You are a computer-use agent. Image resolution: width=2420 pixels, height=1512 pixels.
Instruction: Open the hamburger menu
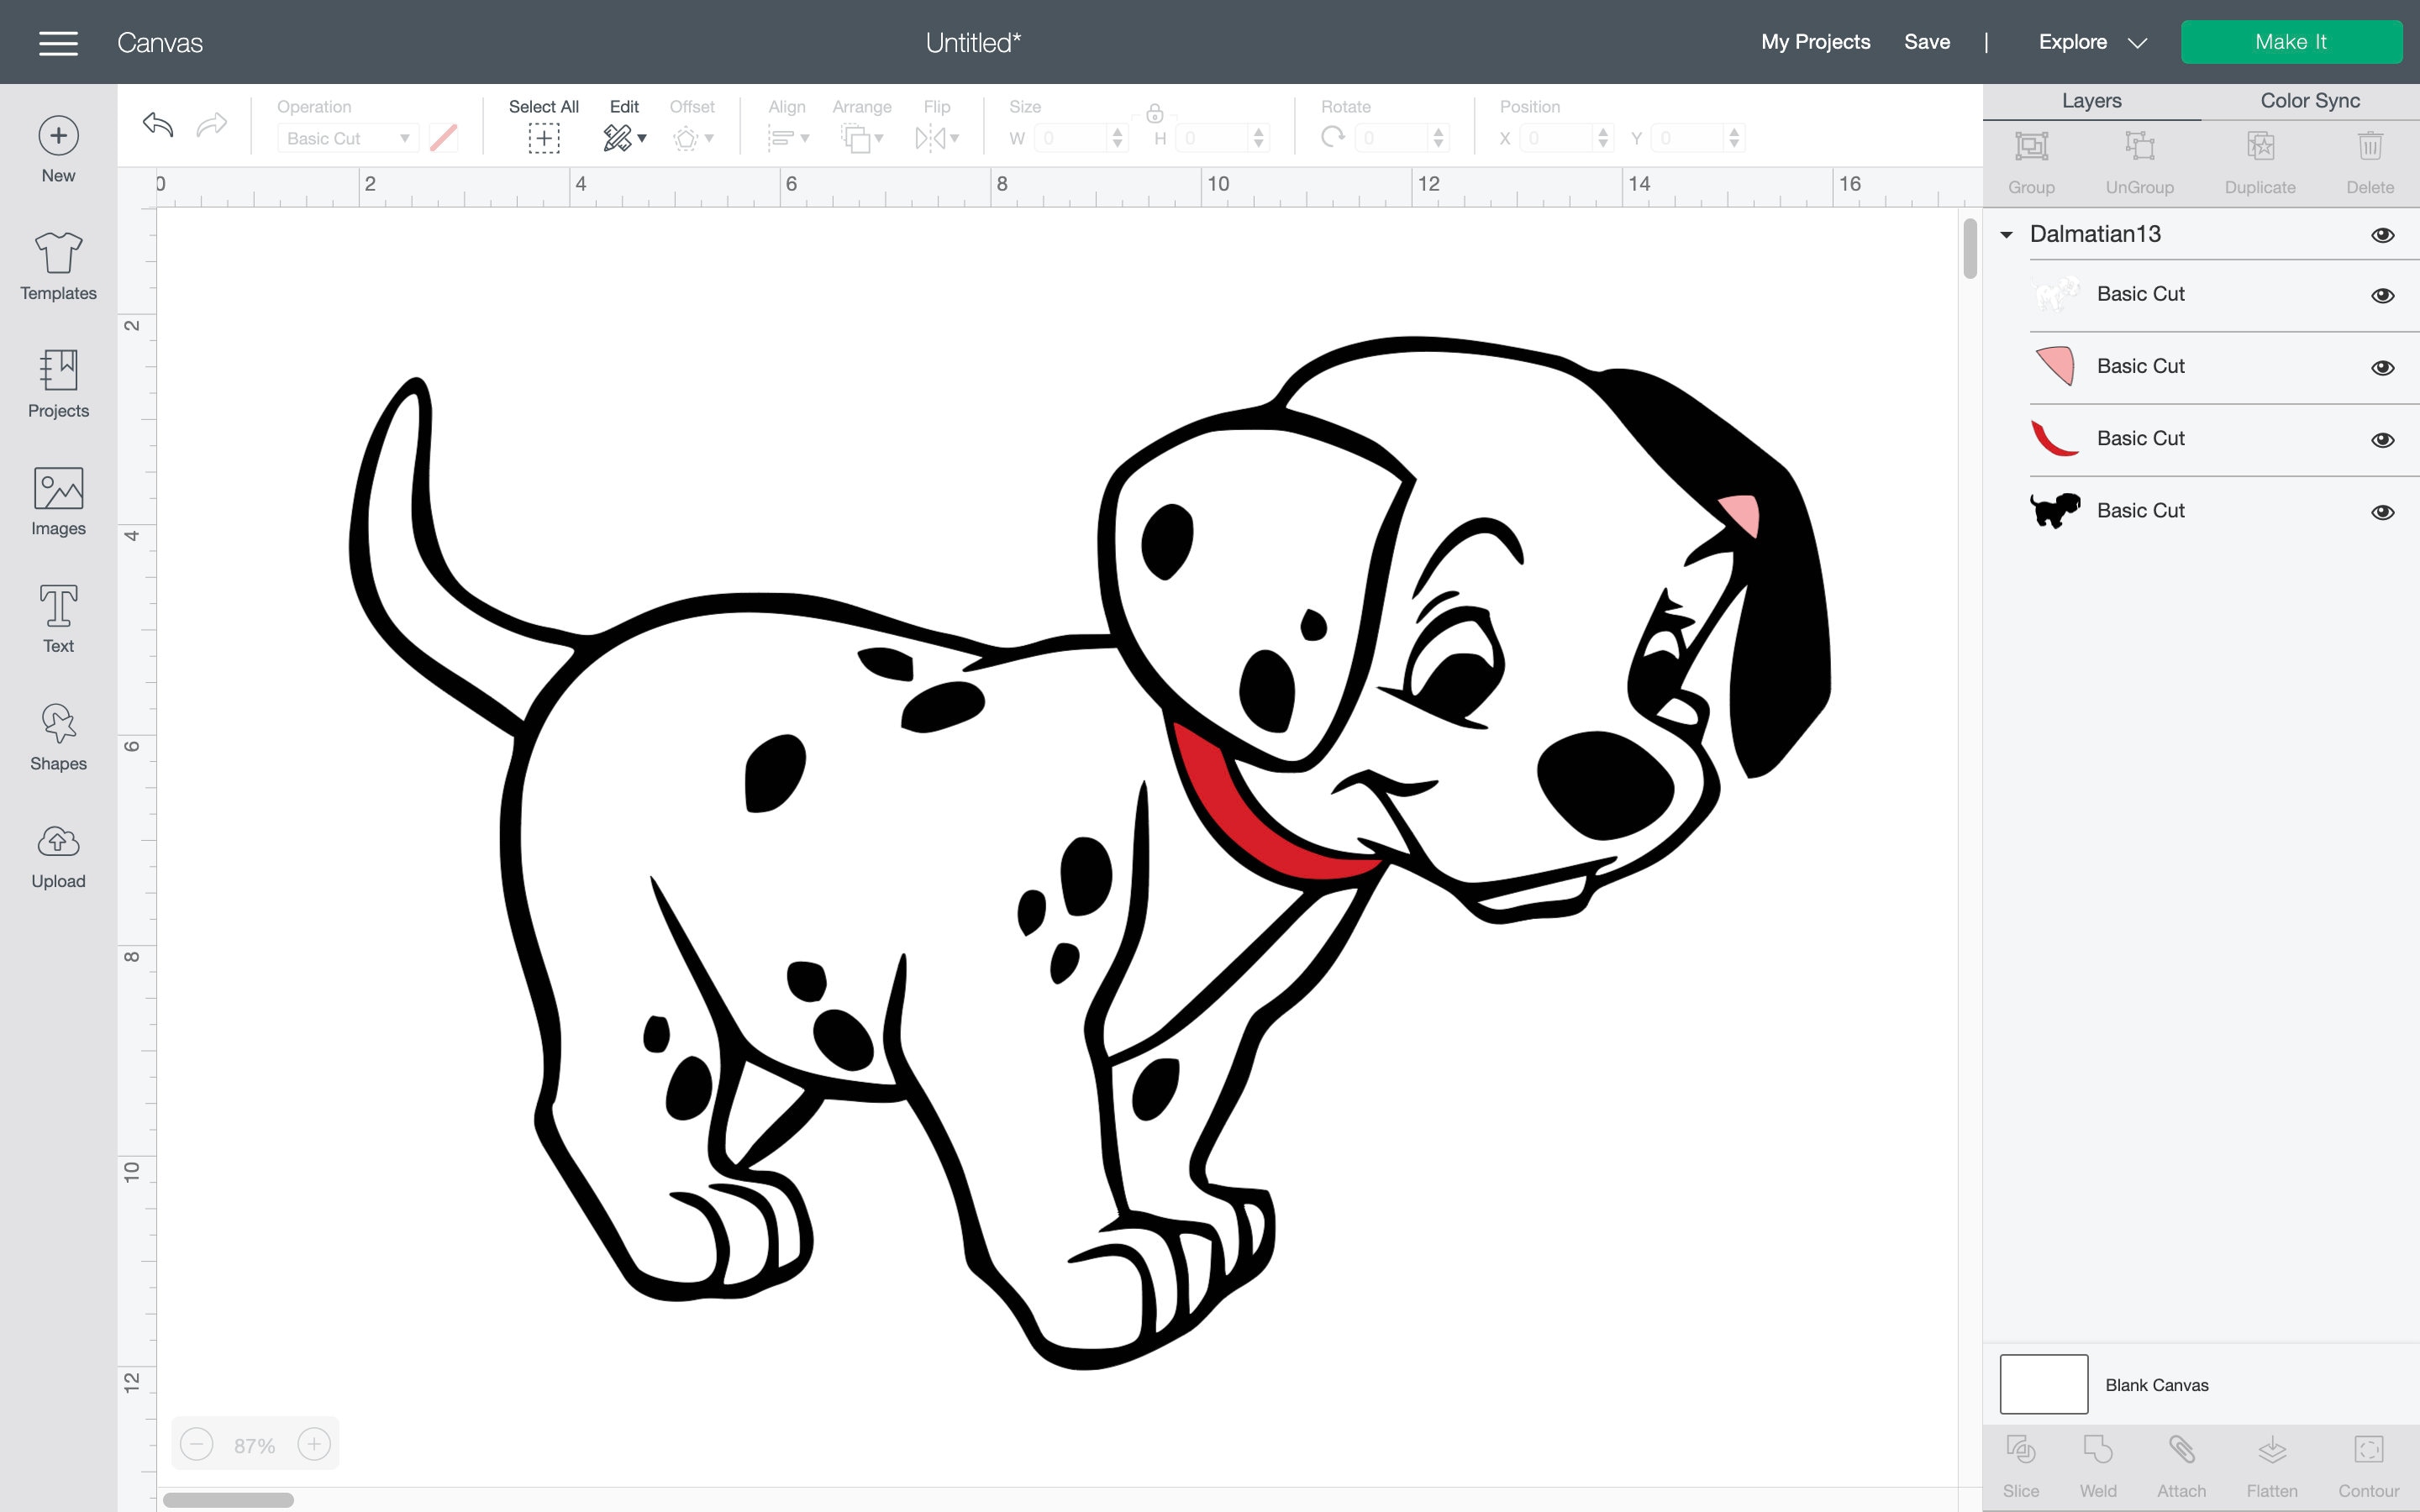58,42
